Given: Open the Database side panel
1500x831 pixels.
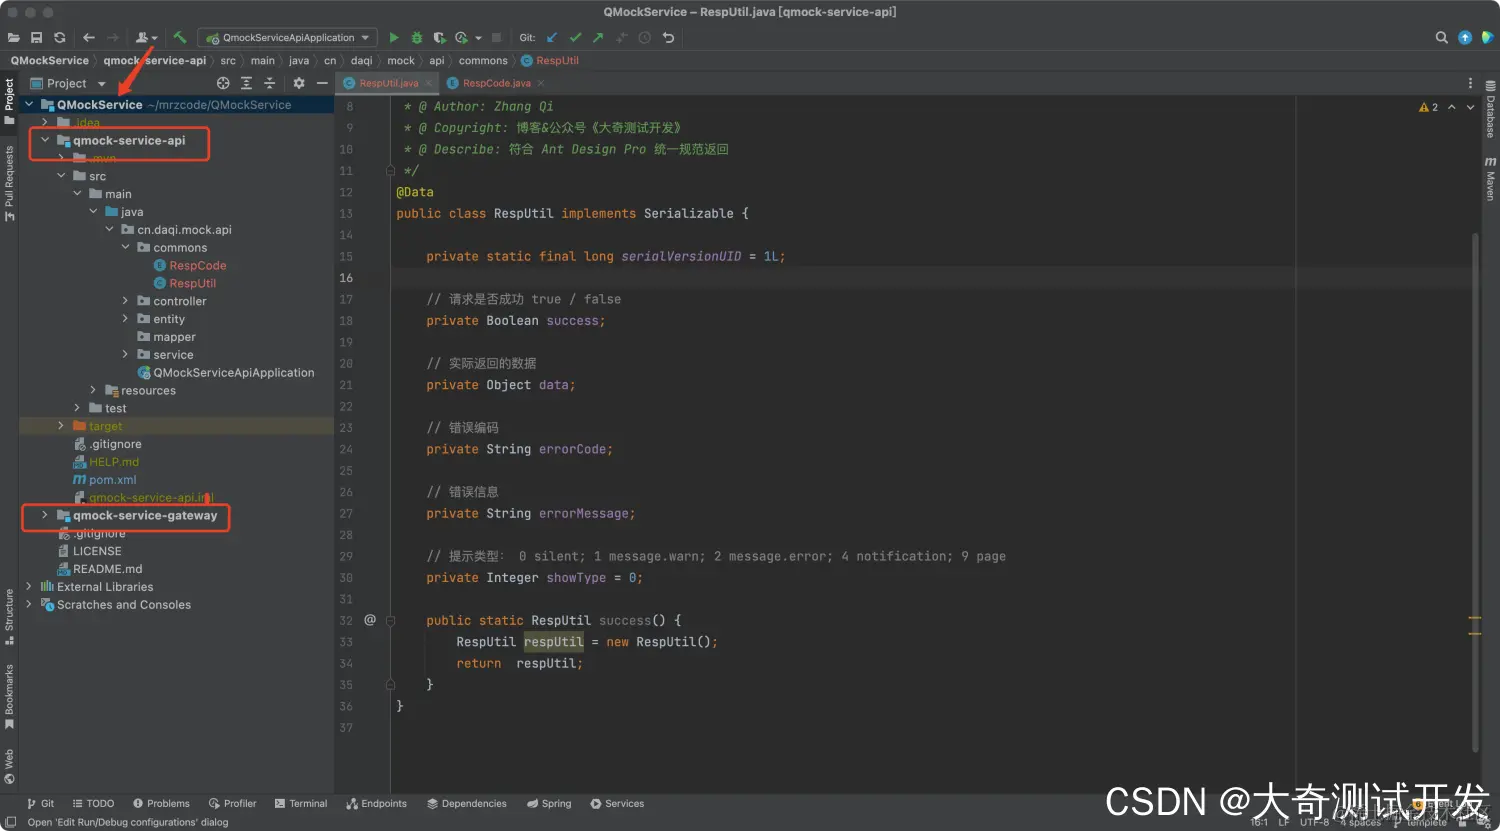Looking at the screenshot, I should [x=1490, y=110].
